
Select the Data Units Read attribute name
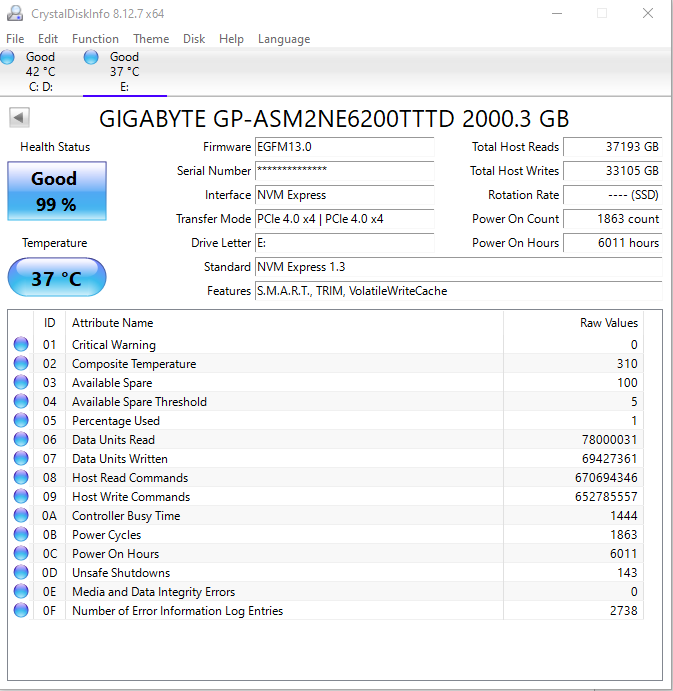(113, 440)
